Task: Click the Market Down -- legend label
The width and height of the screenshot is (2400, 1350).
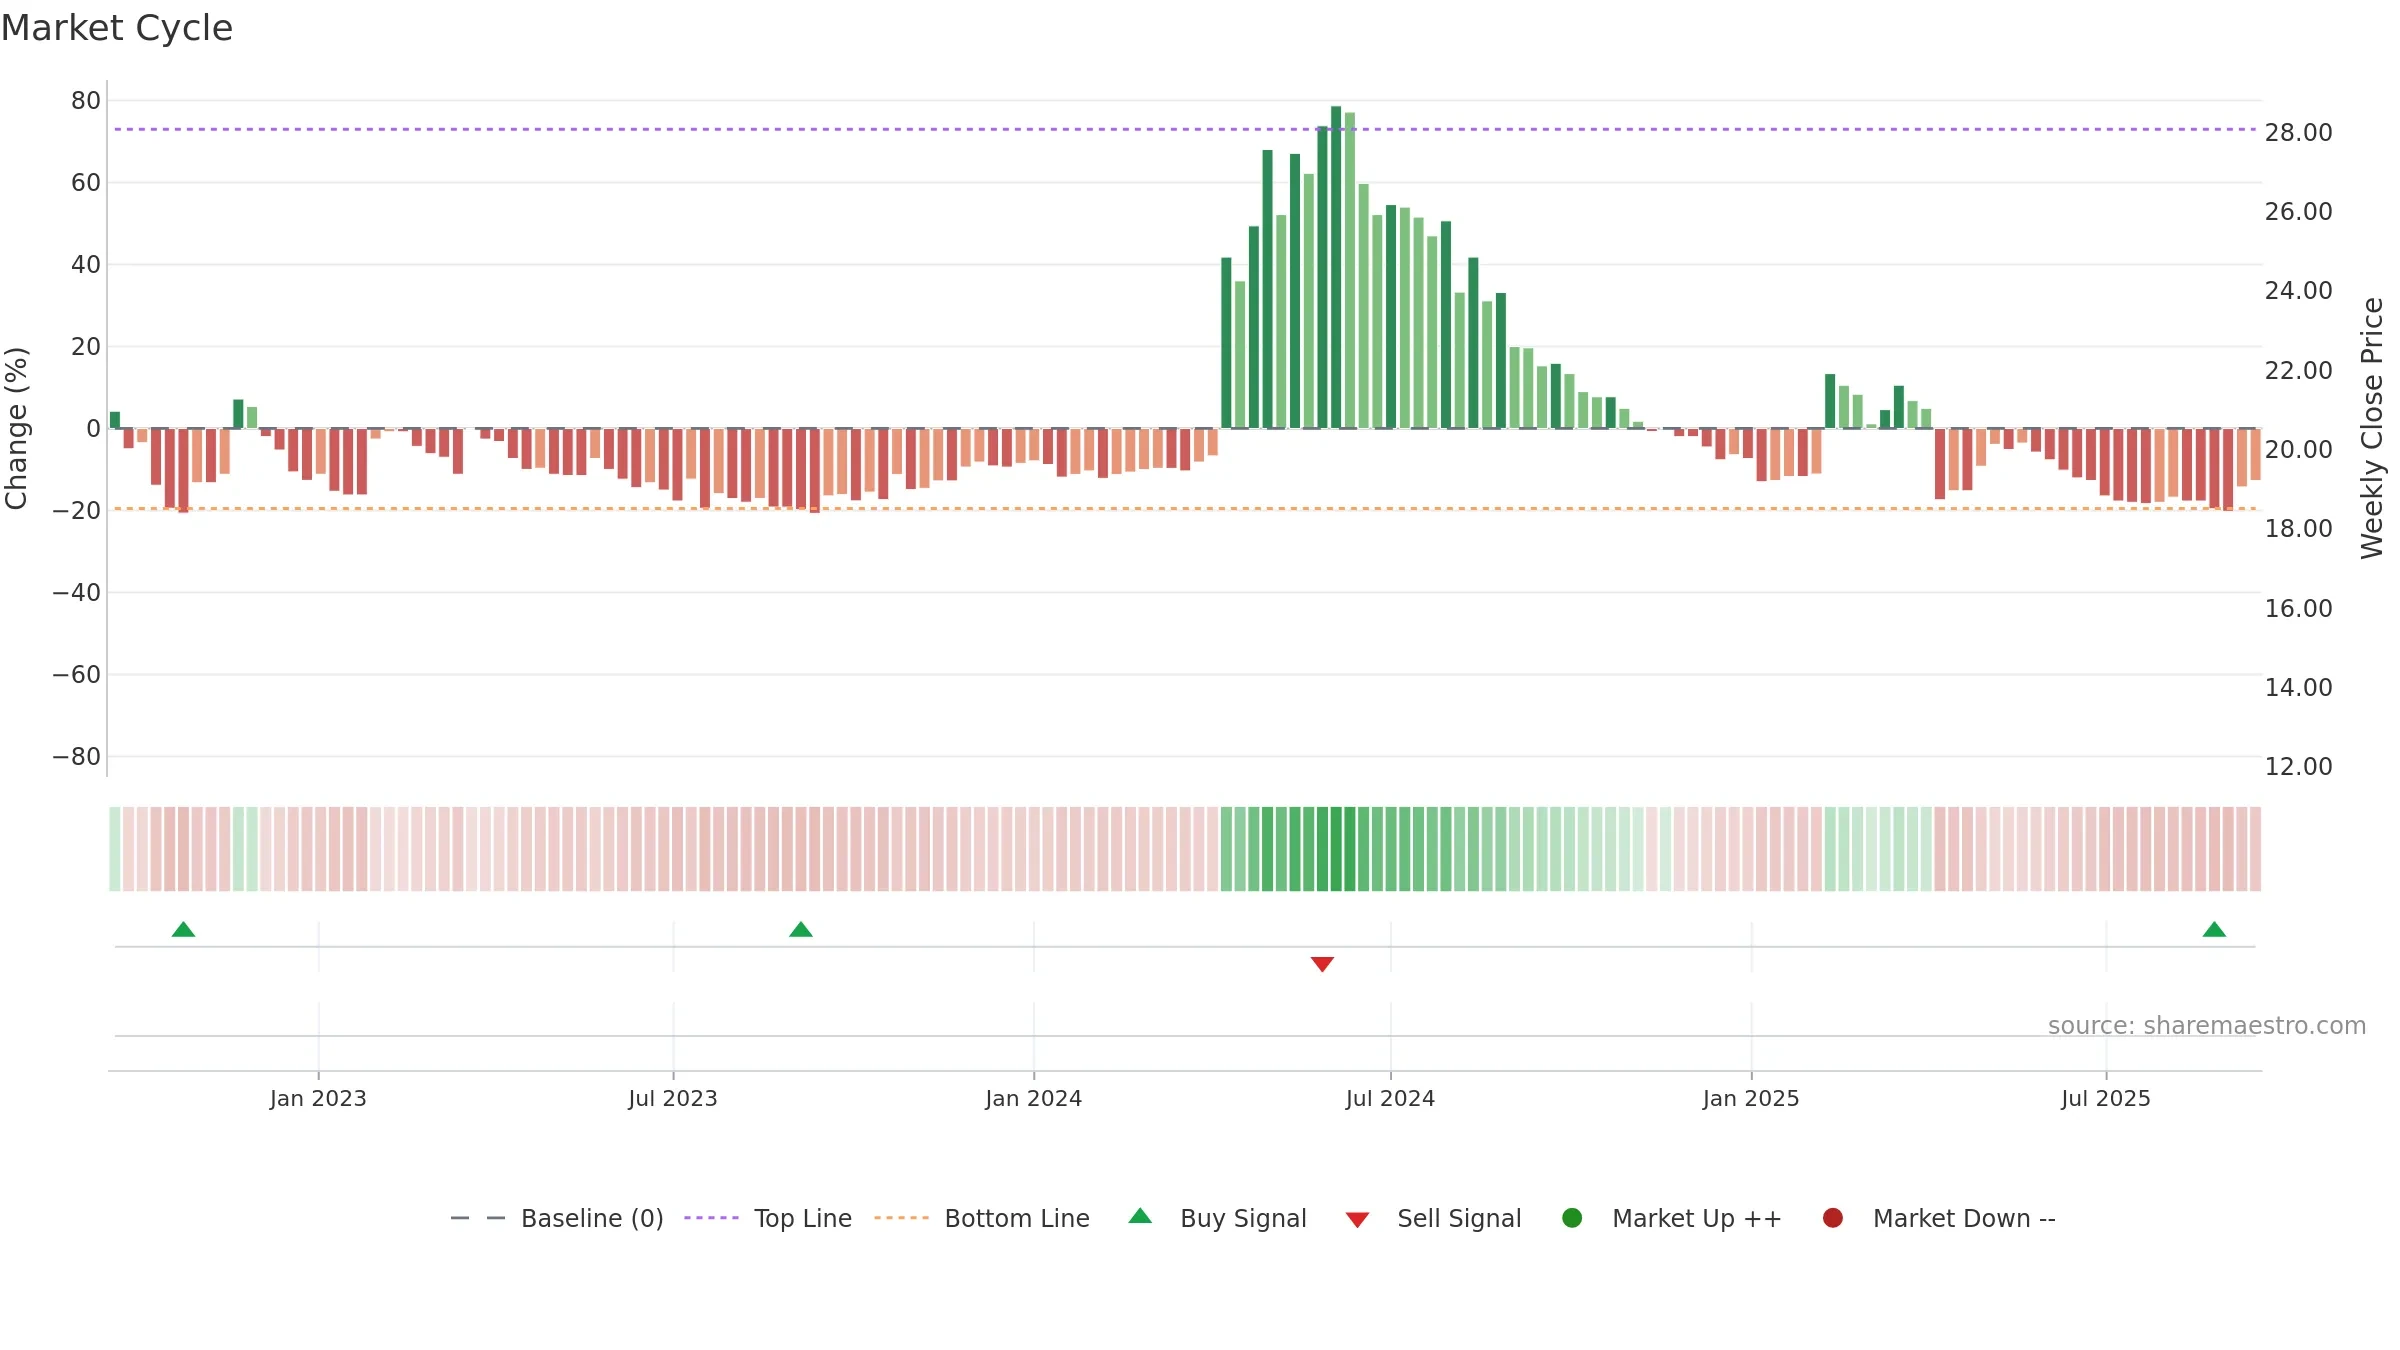Action: point(1964,1219)
